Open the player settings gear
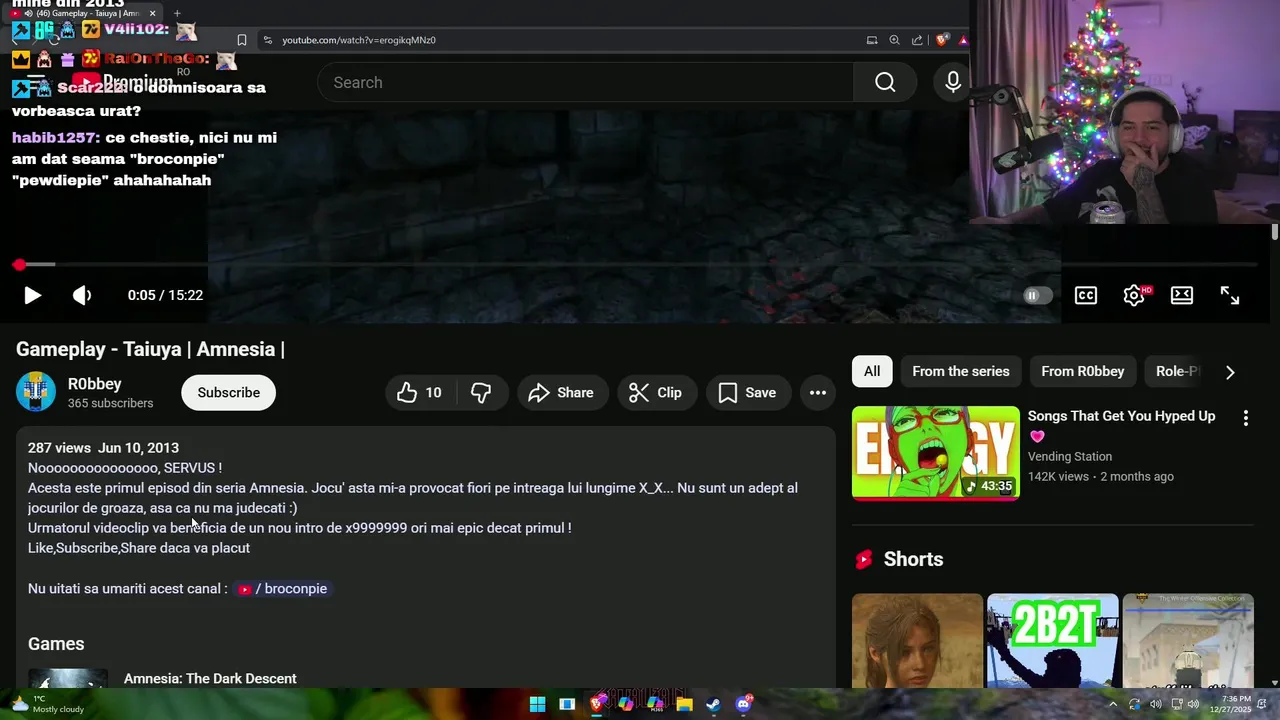 (x=1134, y=295)
